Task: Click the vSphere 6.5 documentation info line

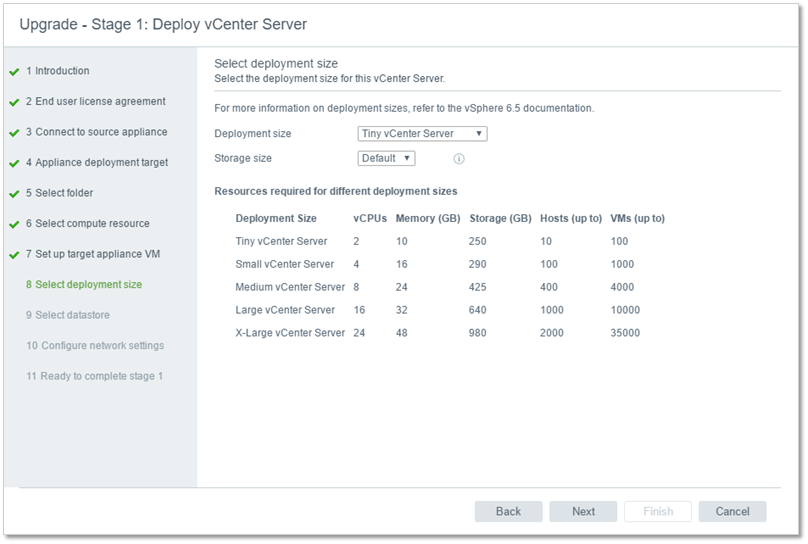Action: click(x=404, y=108)
